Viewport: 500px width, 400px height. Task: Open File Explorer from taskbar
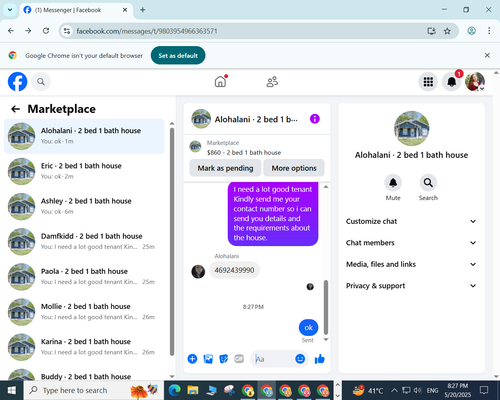tap(193, 390)
